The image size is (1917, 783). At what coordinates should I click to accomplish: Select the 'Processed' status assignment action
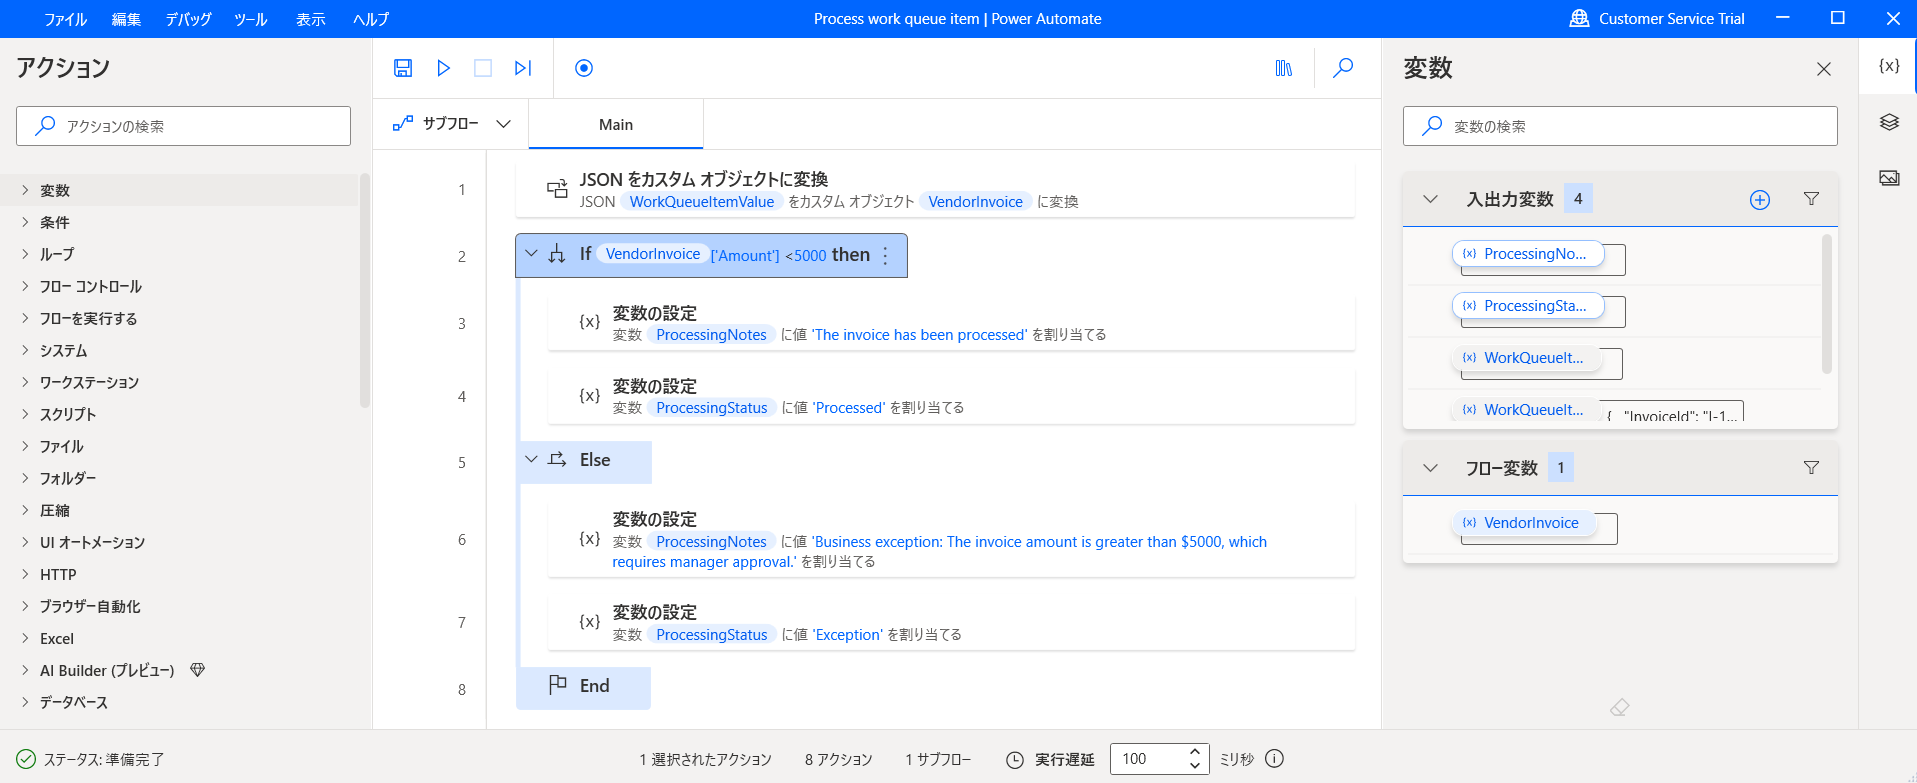[951, 396]
